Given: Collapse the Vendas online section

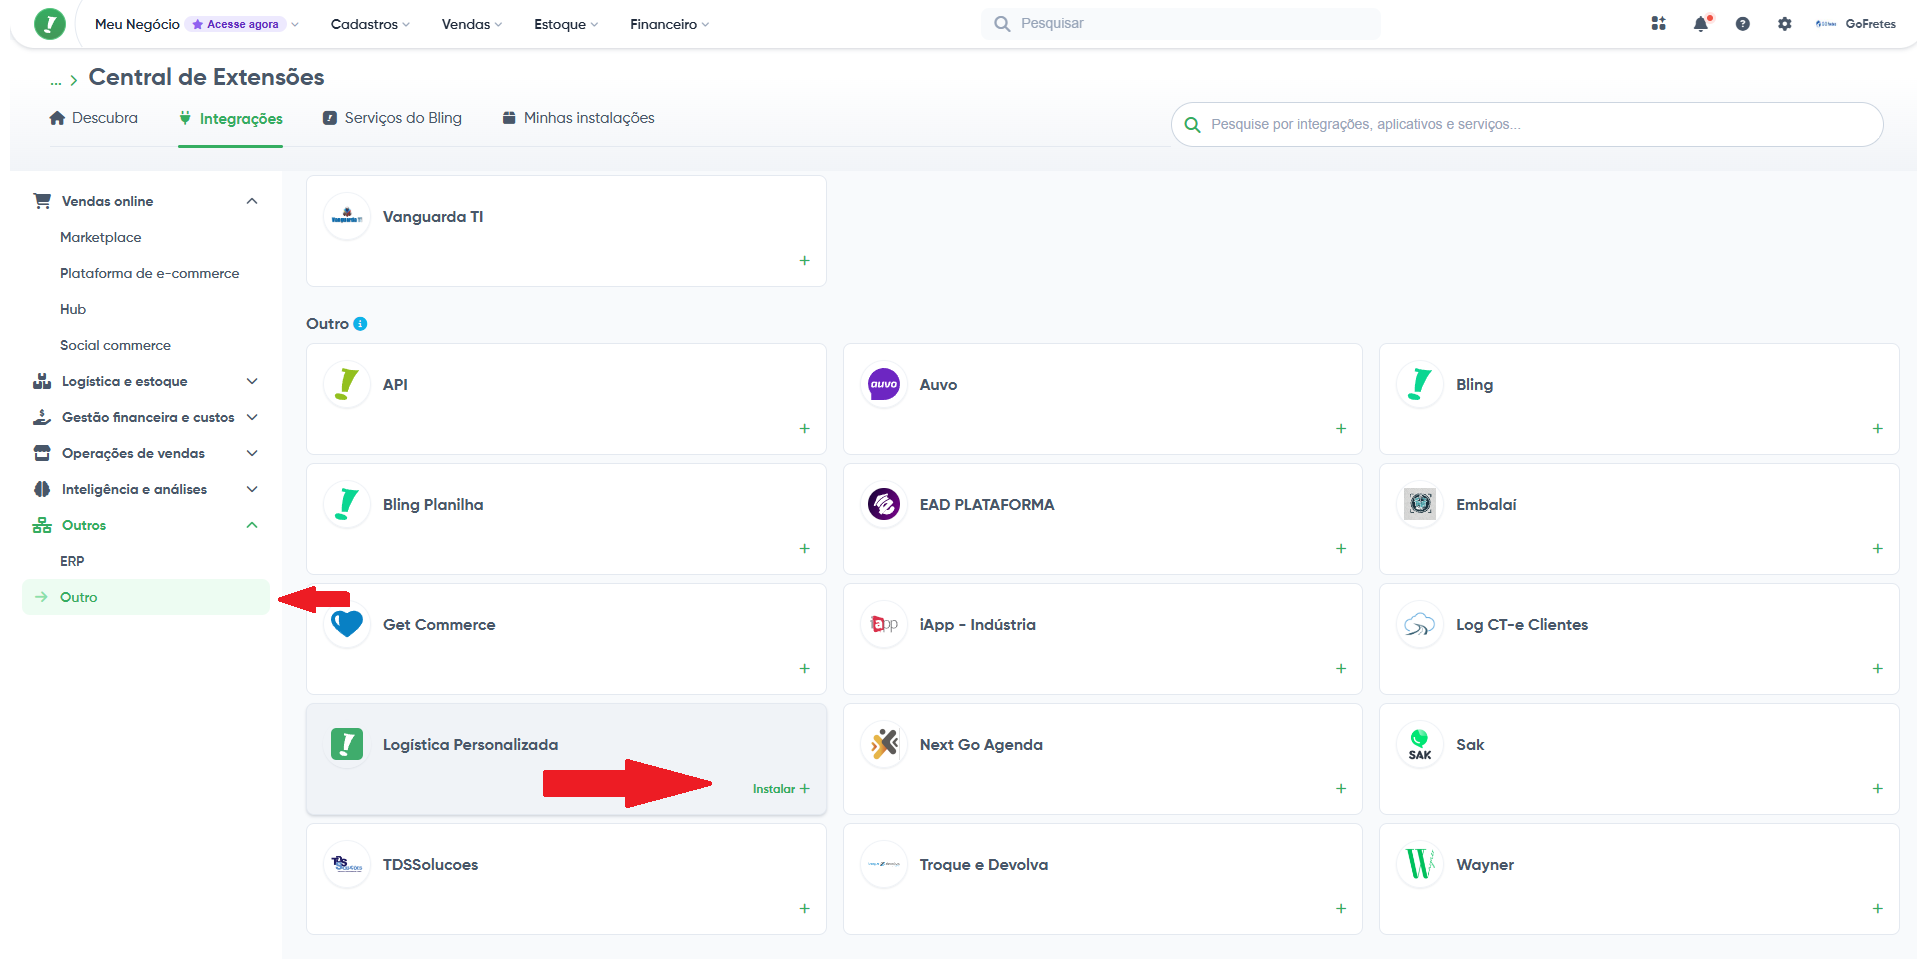Looking at the screenshot, I should 252,201.
